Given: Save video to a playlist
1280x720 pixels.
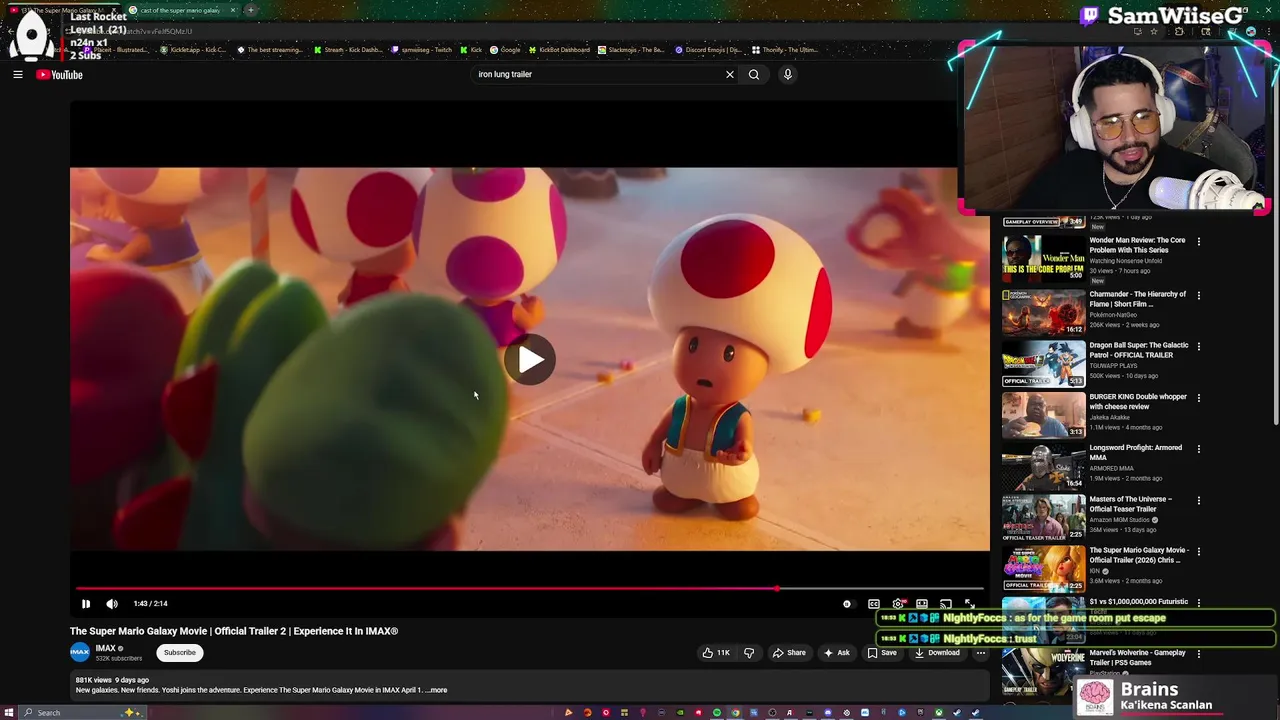Looking at the screenshot, I should pos(882,653).
